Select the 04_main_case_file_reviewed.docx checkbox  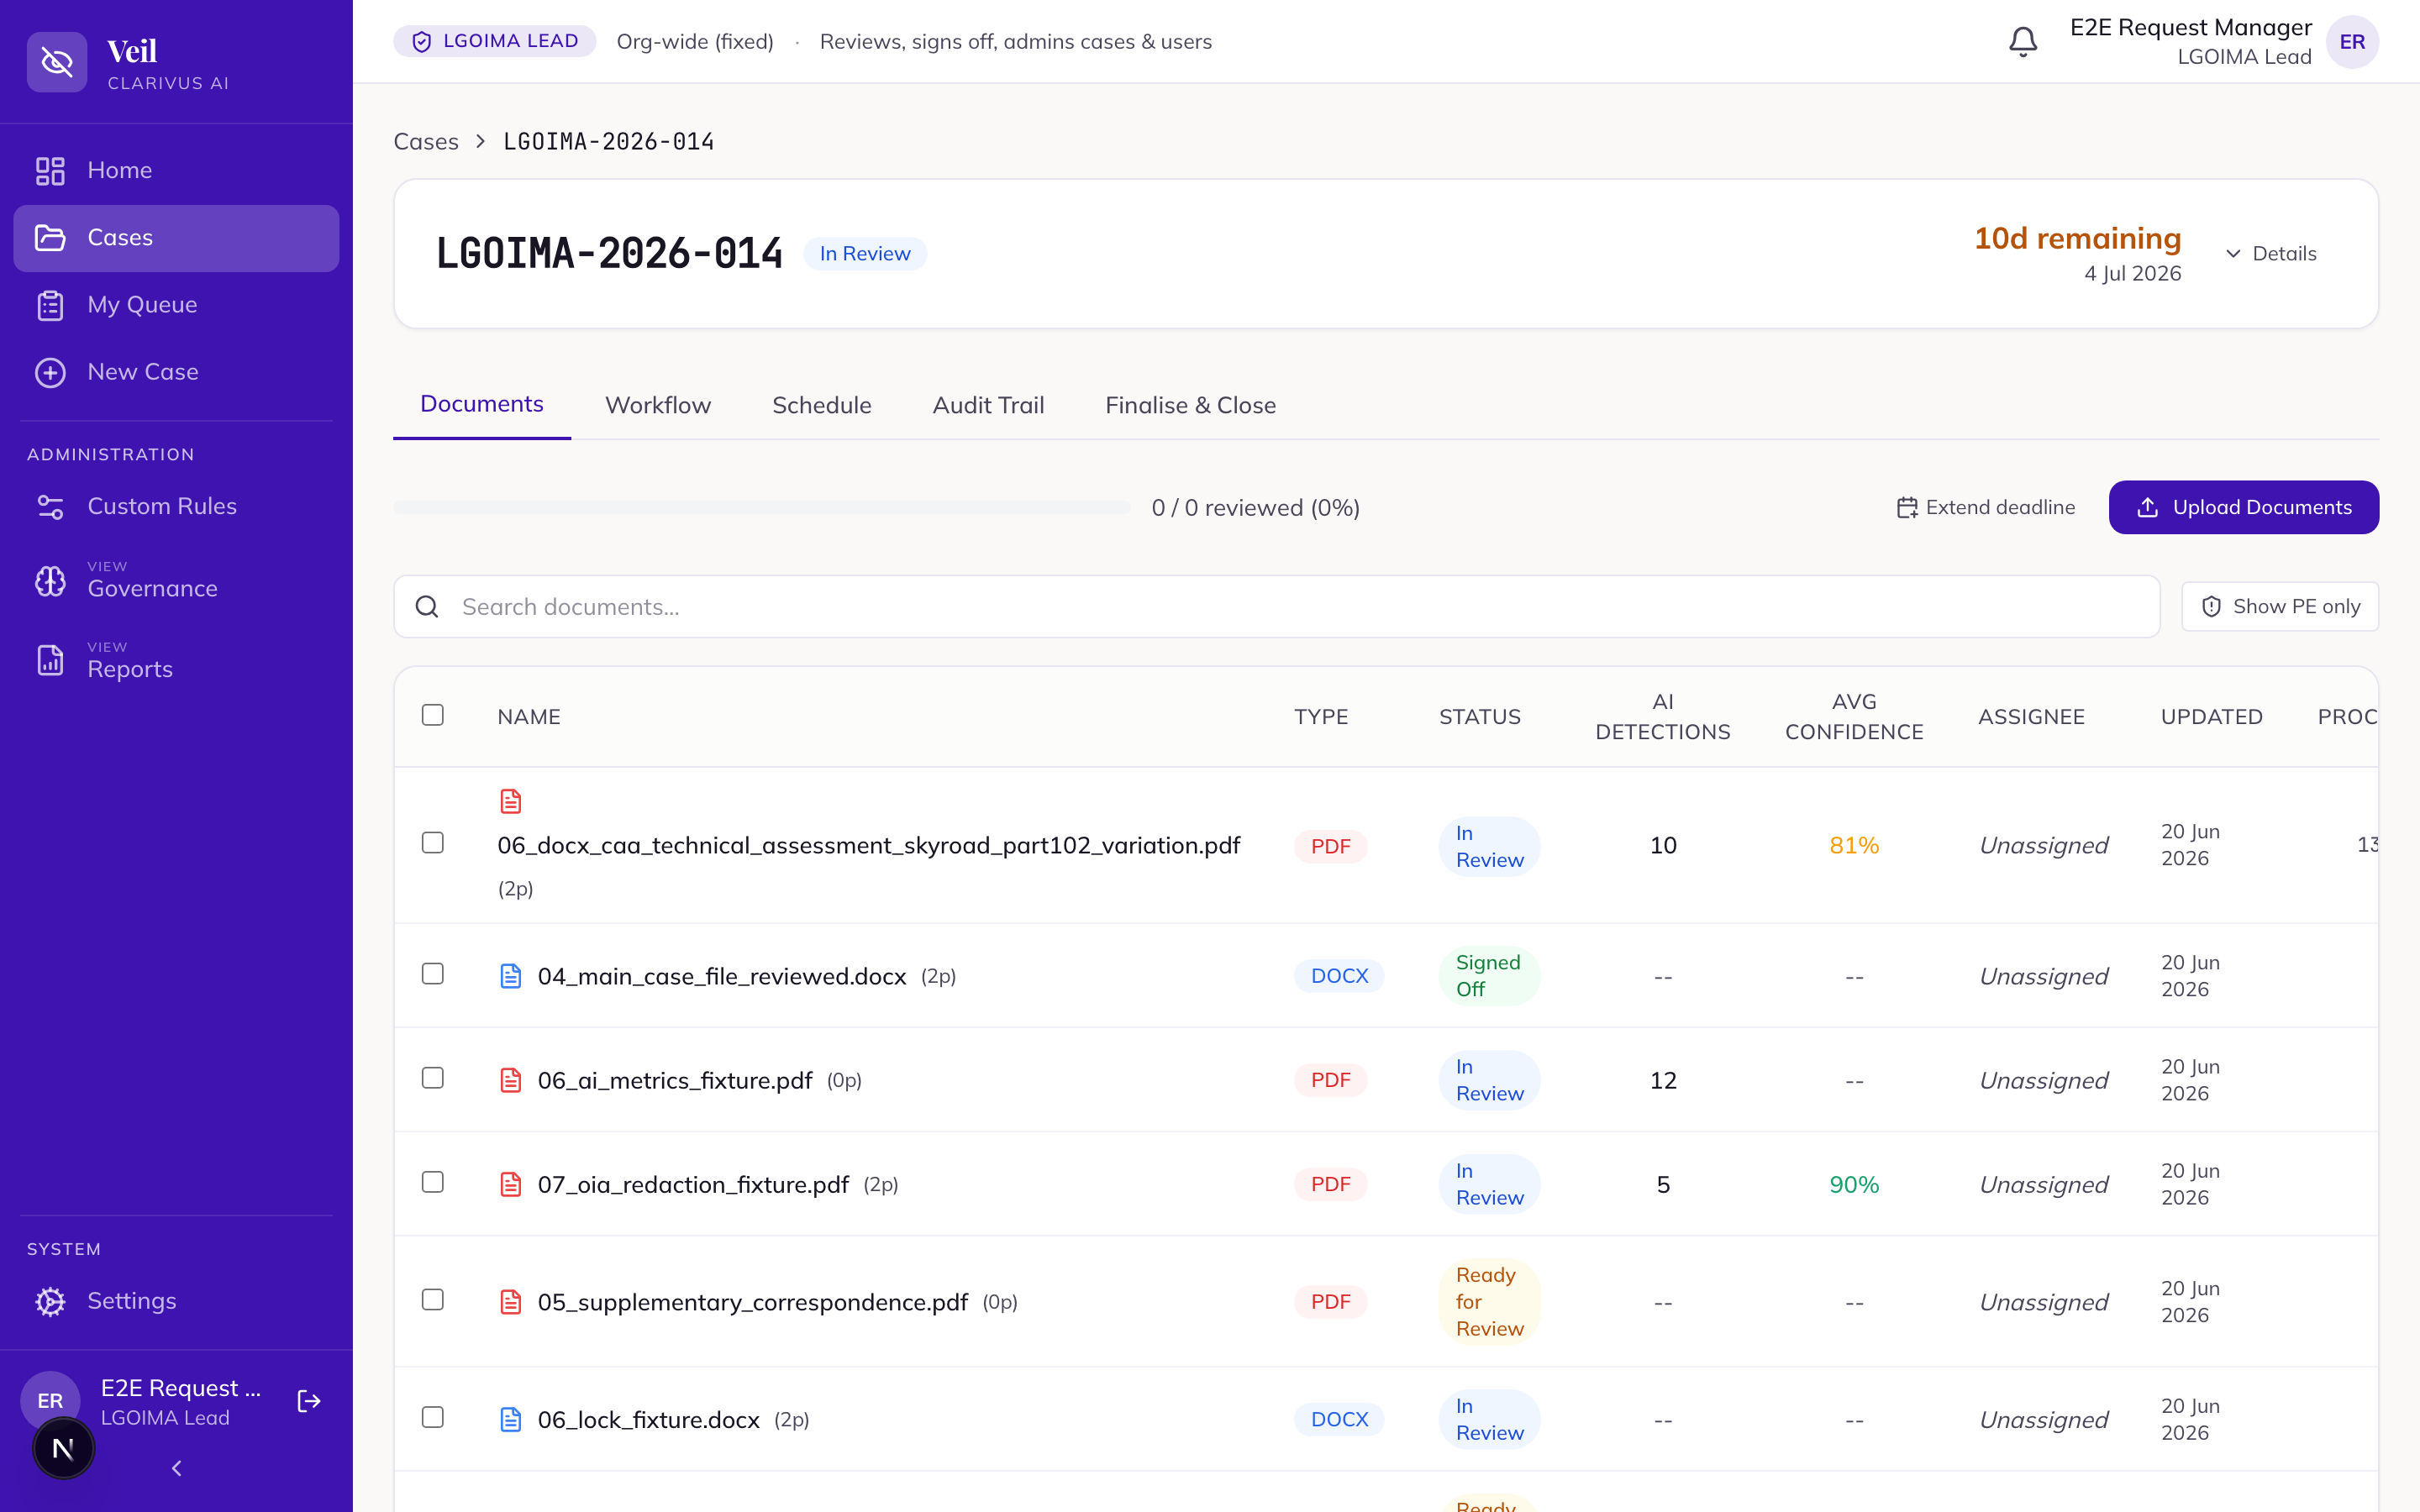point(432,974)
